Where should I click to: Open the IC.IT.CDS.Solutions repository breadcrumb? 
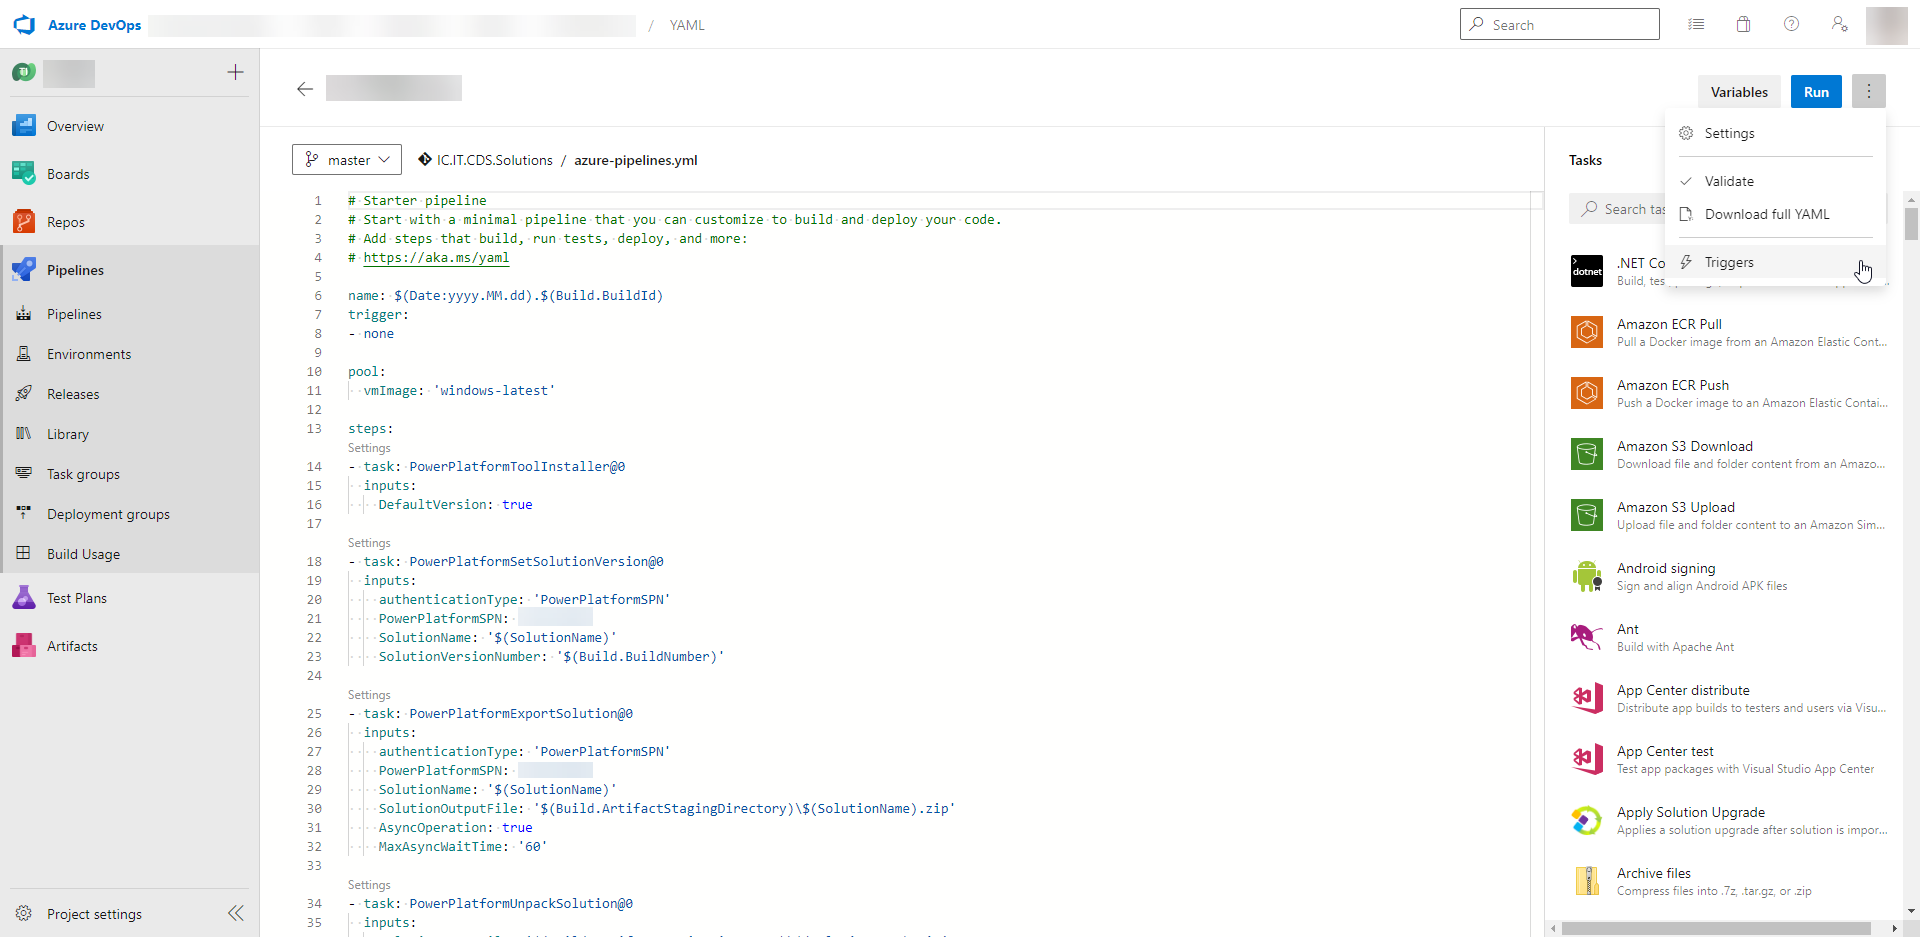(x=494, y=160)
